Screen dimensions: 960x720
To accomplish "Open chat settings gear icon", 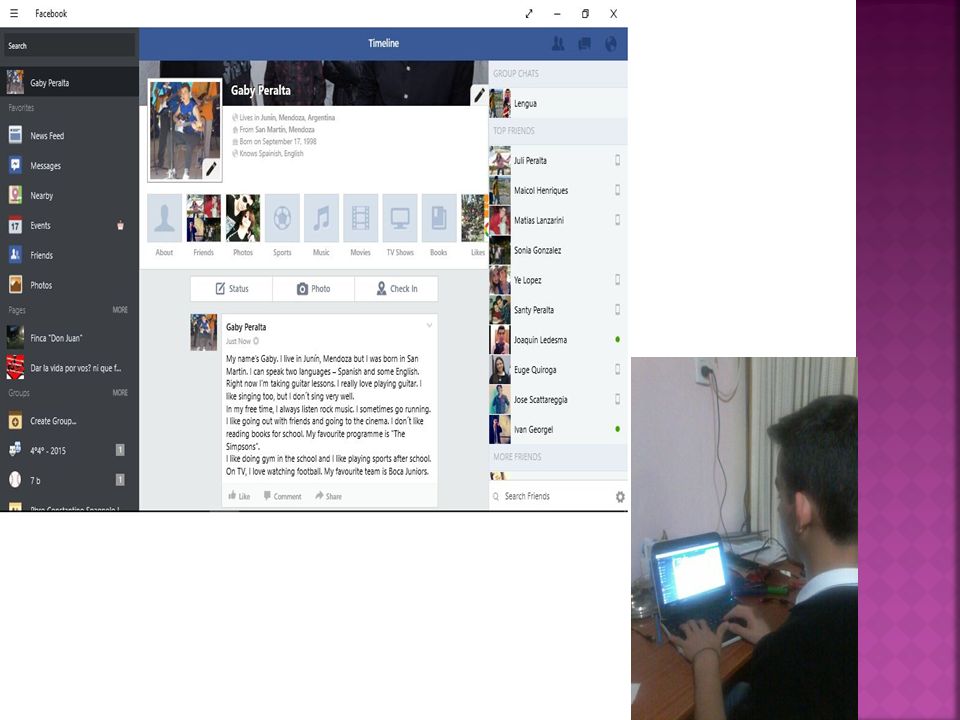I will click(x=620, y=497).
